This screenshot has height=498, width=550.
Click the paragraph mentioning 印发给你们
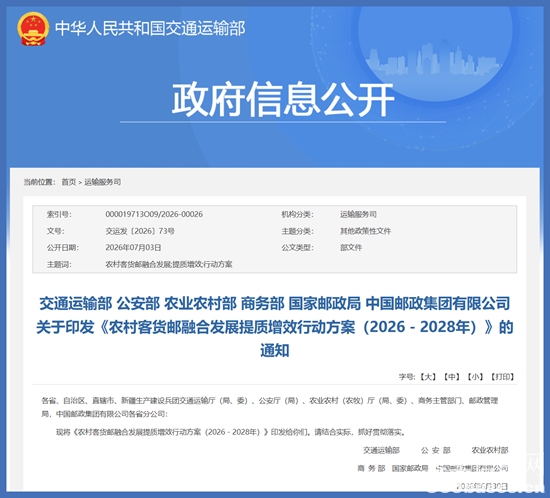tap(231, 432)
